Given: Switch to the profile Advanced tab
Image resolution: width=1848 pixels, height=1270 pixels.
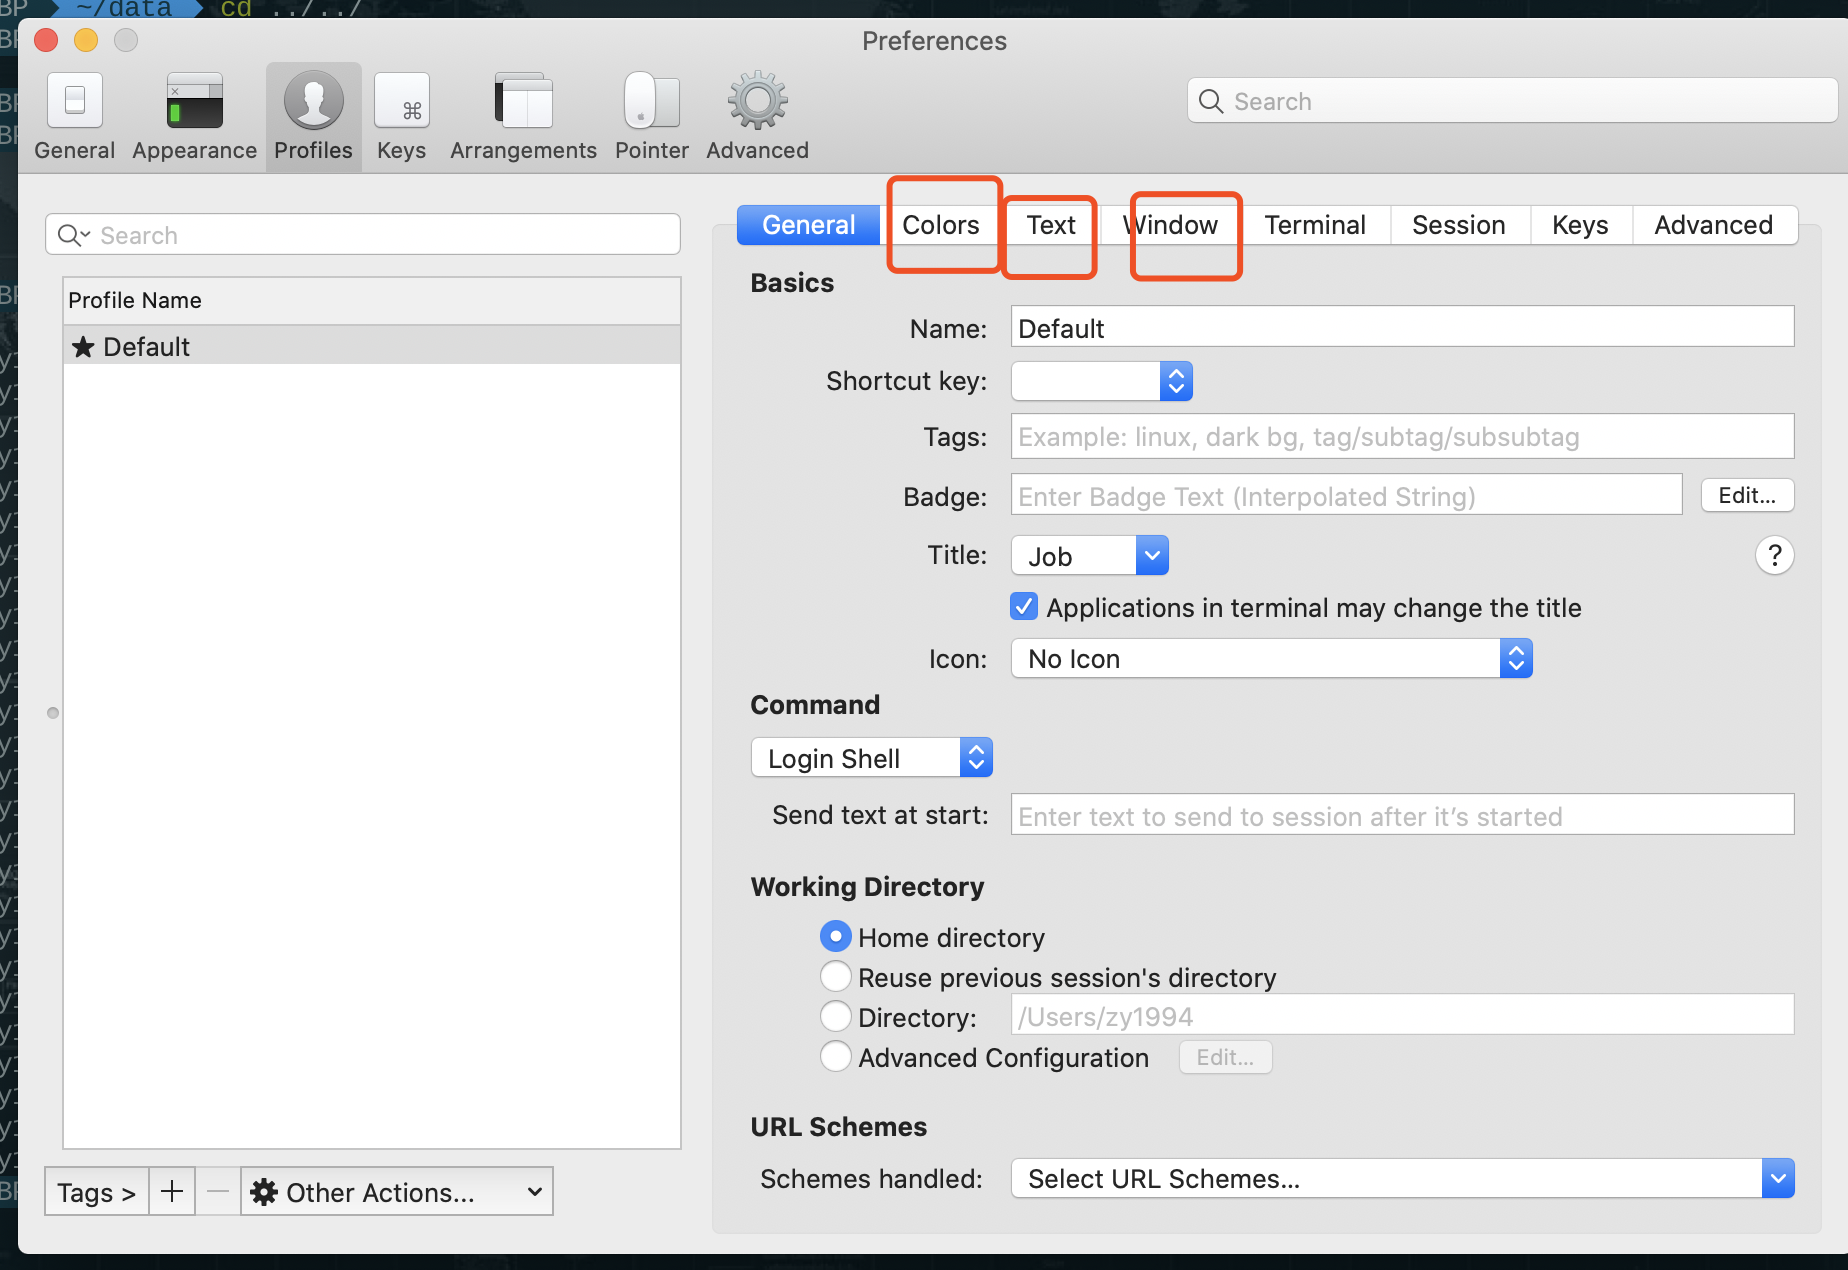Looking at the screenshot, I should click(1714, 225).
